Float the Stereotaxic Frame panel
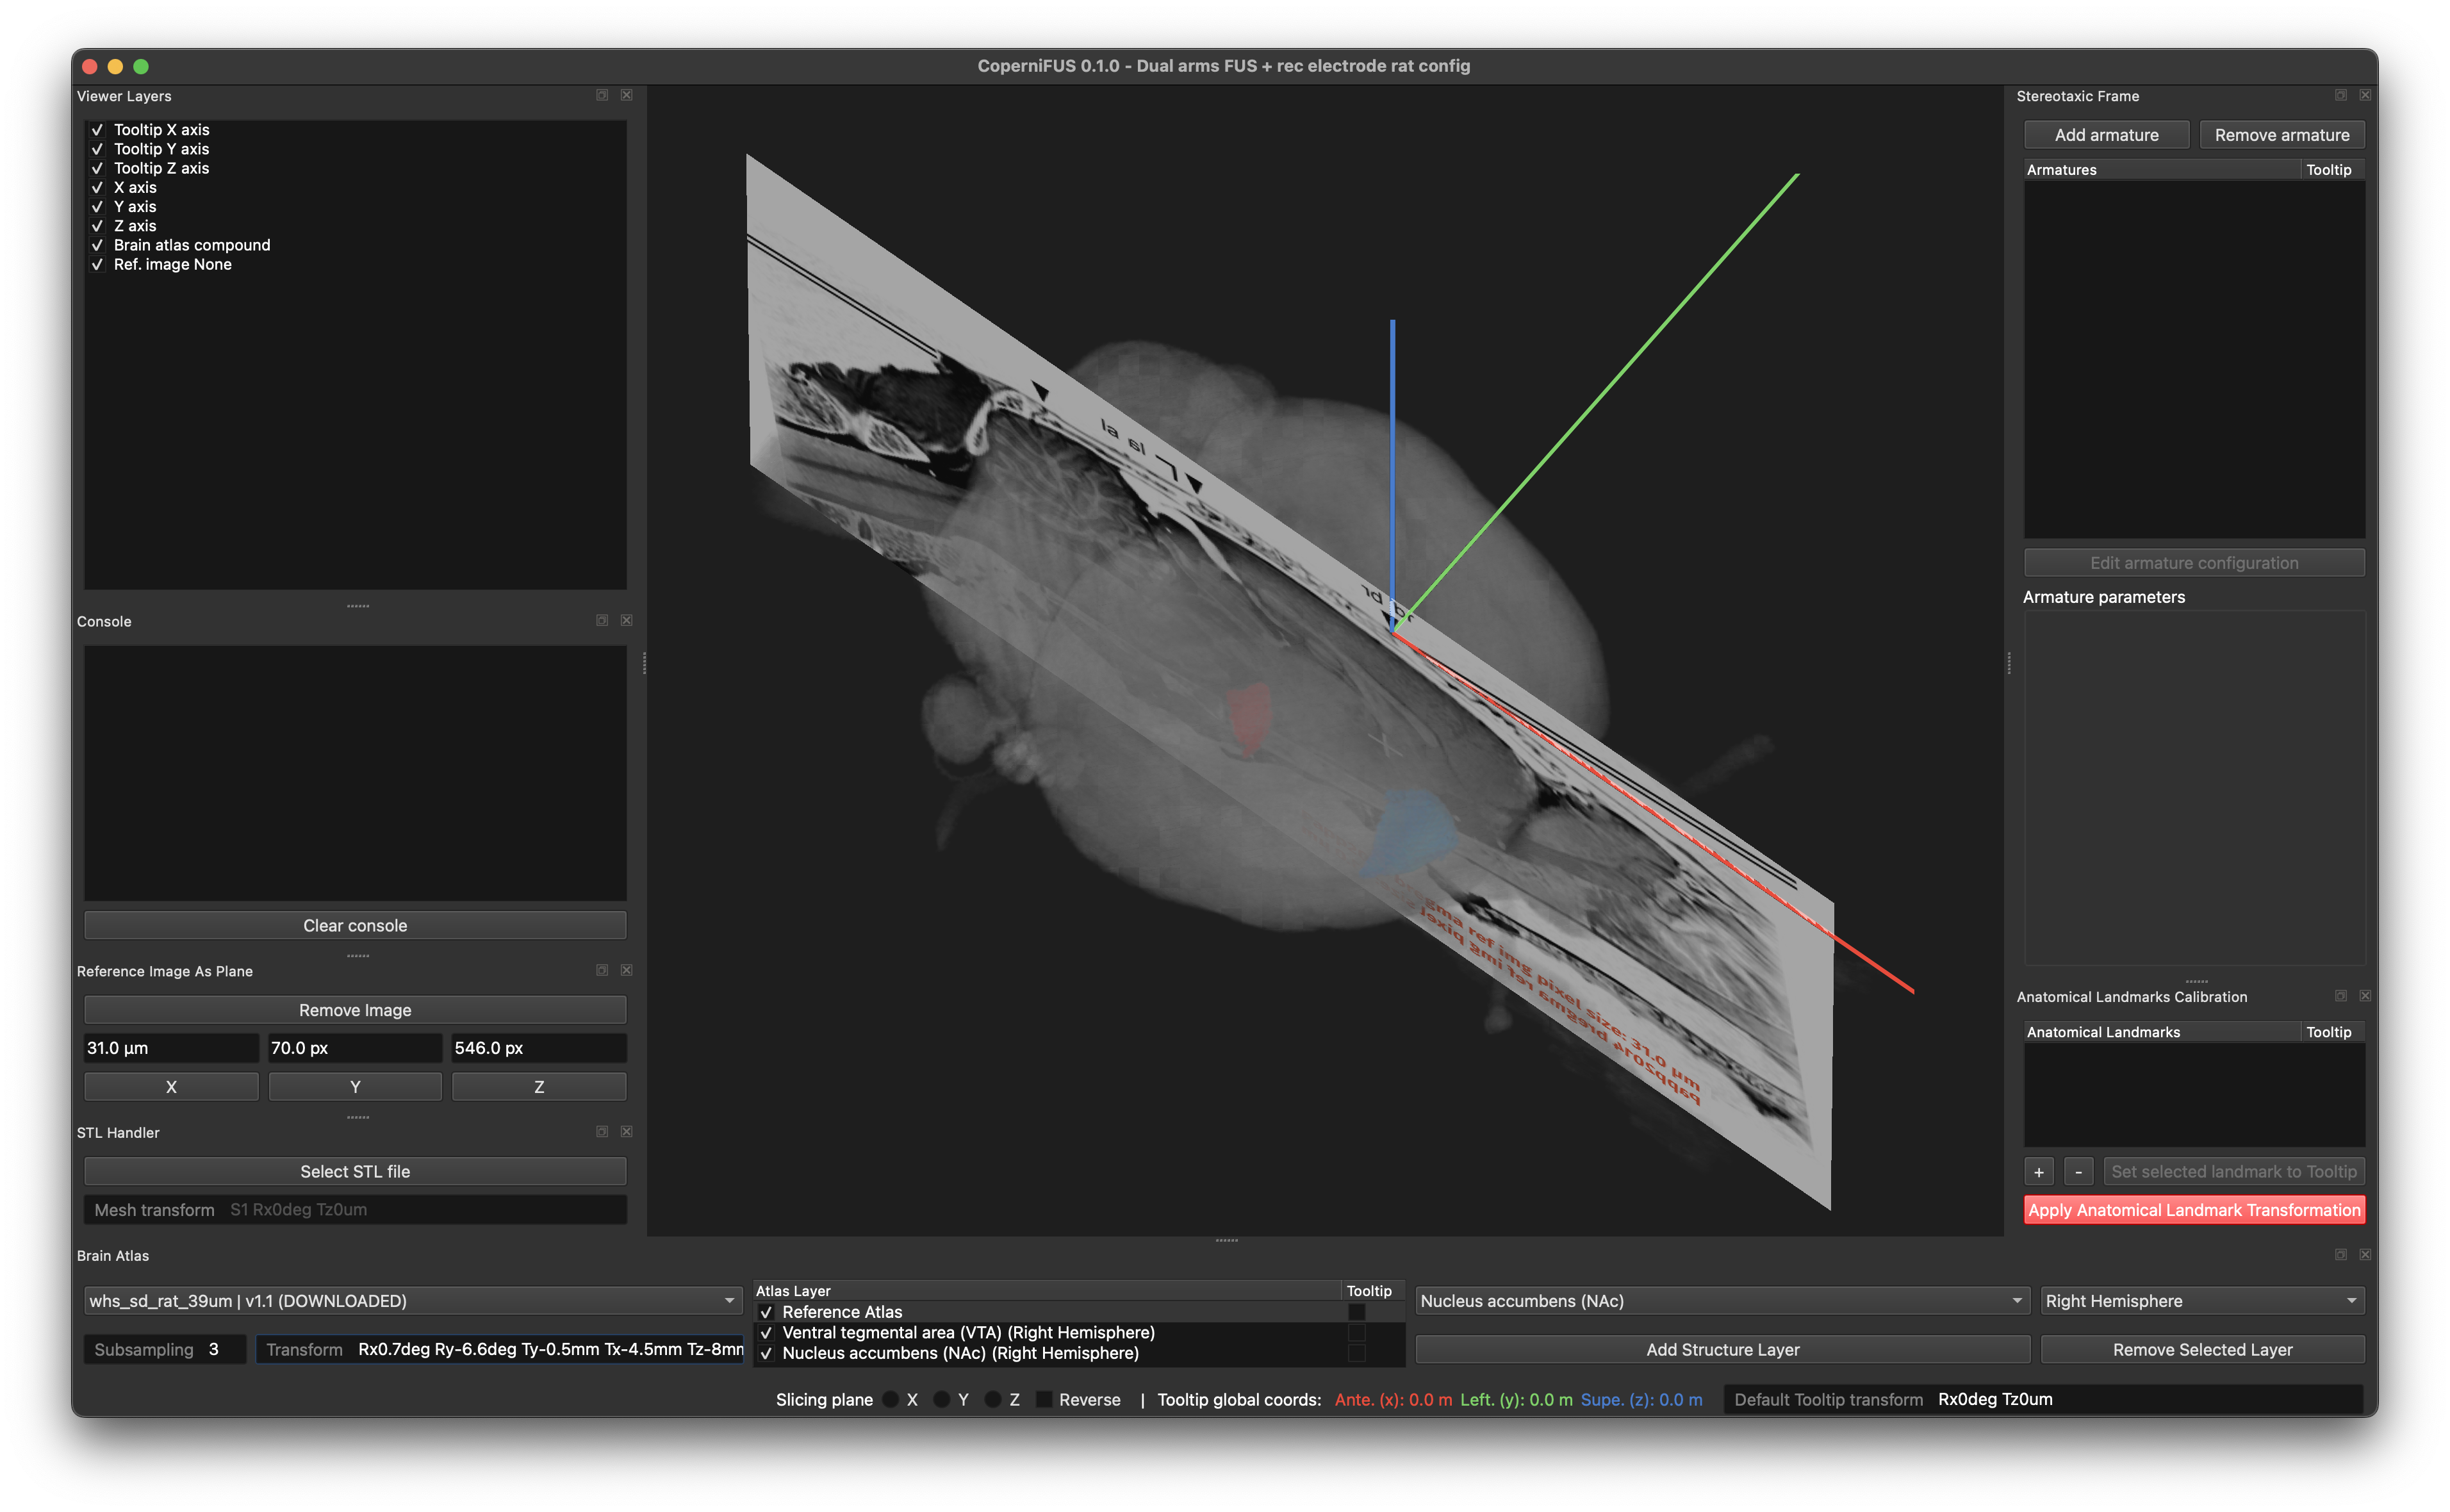Screen dimensions: 2450x1512 (2341, 95)
